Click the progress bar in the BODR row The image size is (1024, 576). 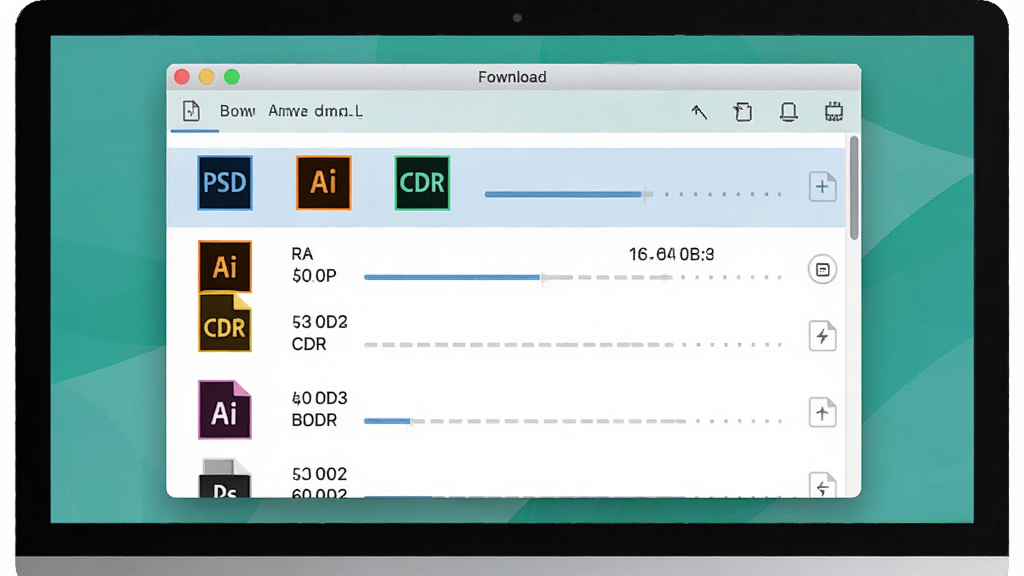573,421
